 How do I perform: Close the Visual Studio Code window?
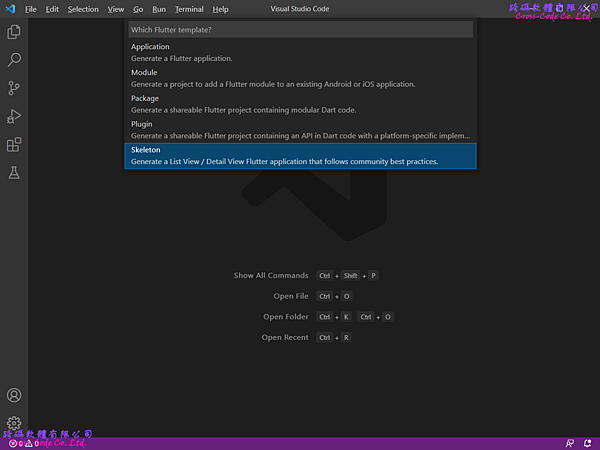(x=587, y=8)
